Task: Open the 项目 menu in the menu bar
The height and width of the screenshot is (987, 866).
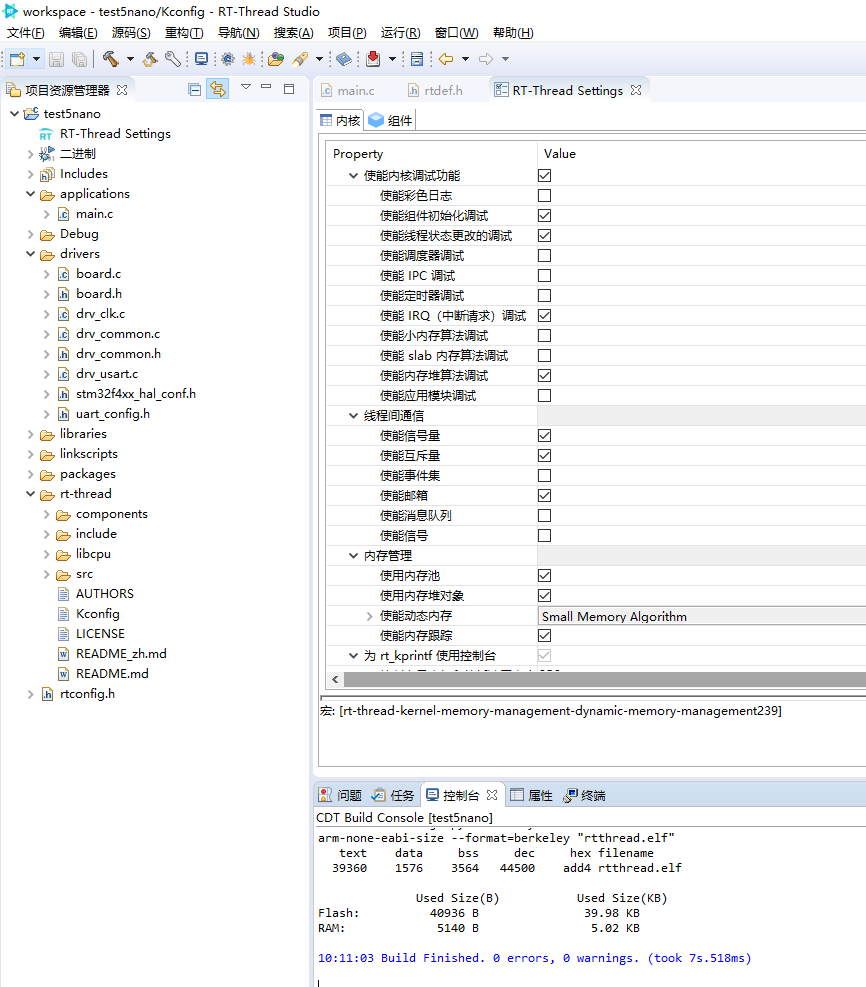Action: (346, 32)
